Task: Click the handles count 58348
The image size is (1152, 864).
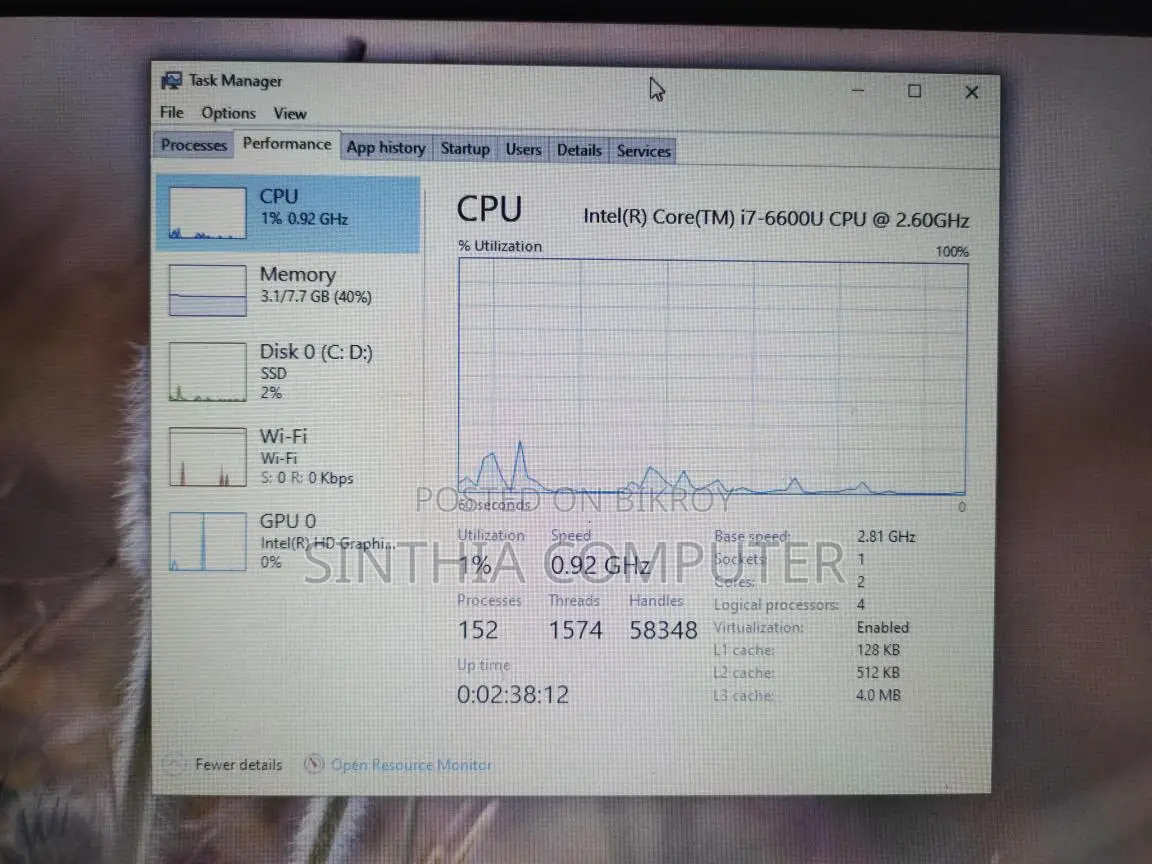Action: click(663, 630)
